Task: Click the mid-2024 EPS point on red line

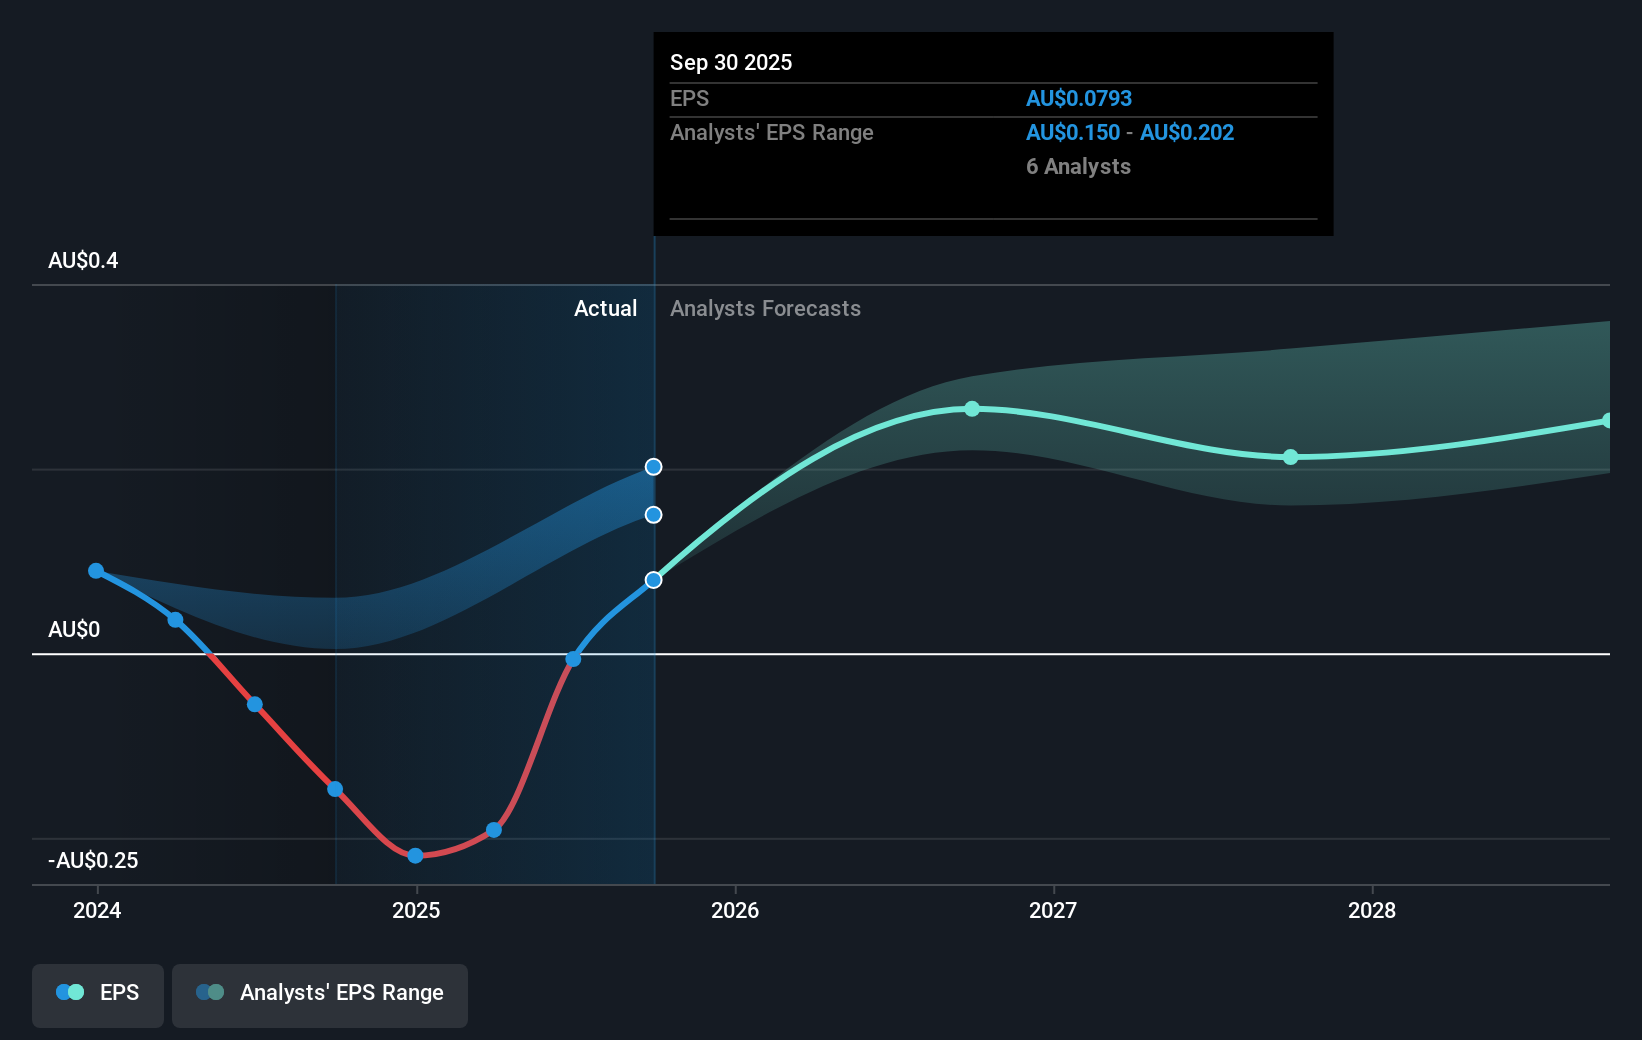Action: point(255,704)
